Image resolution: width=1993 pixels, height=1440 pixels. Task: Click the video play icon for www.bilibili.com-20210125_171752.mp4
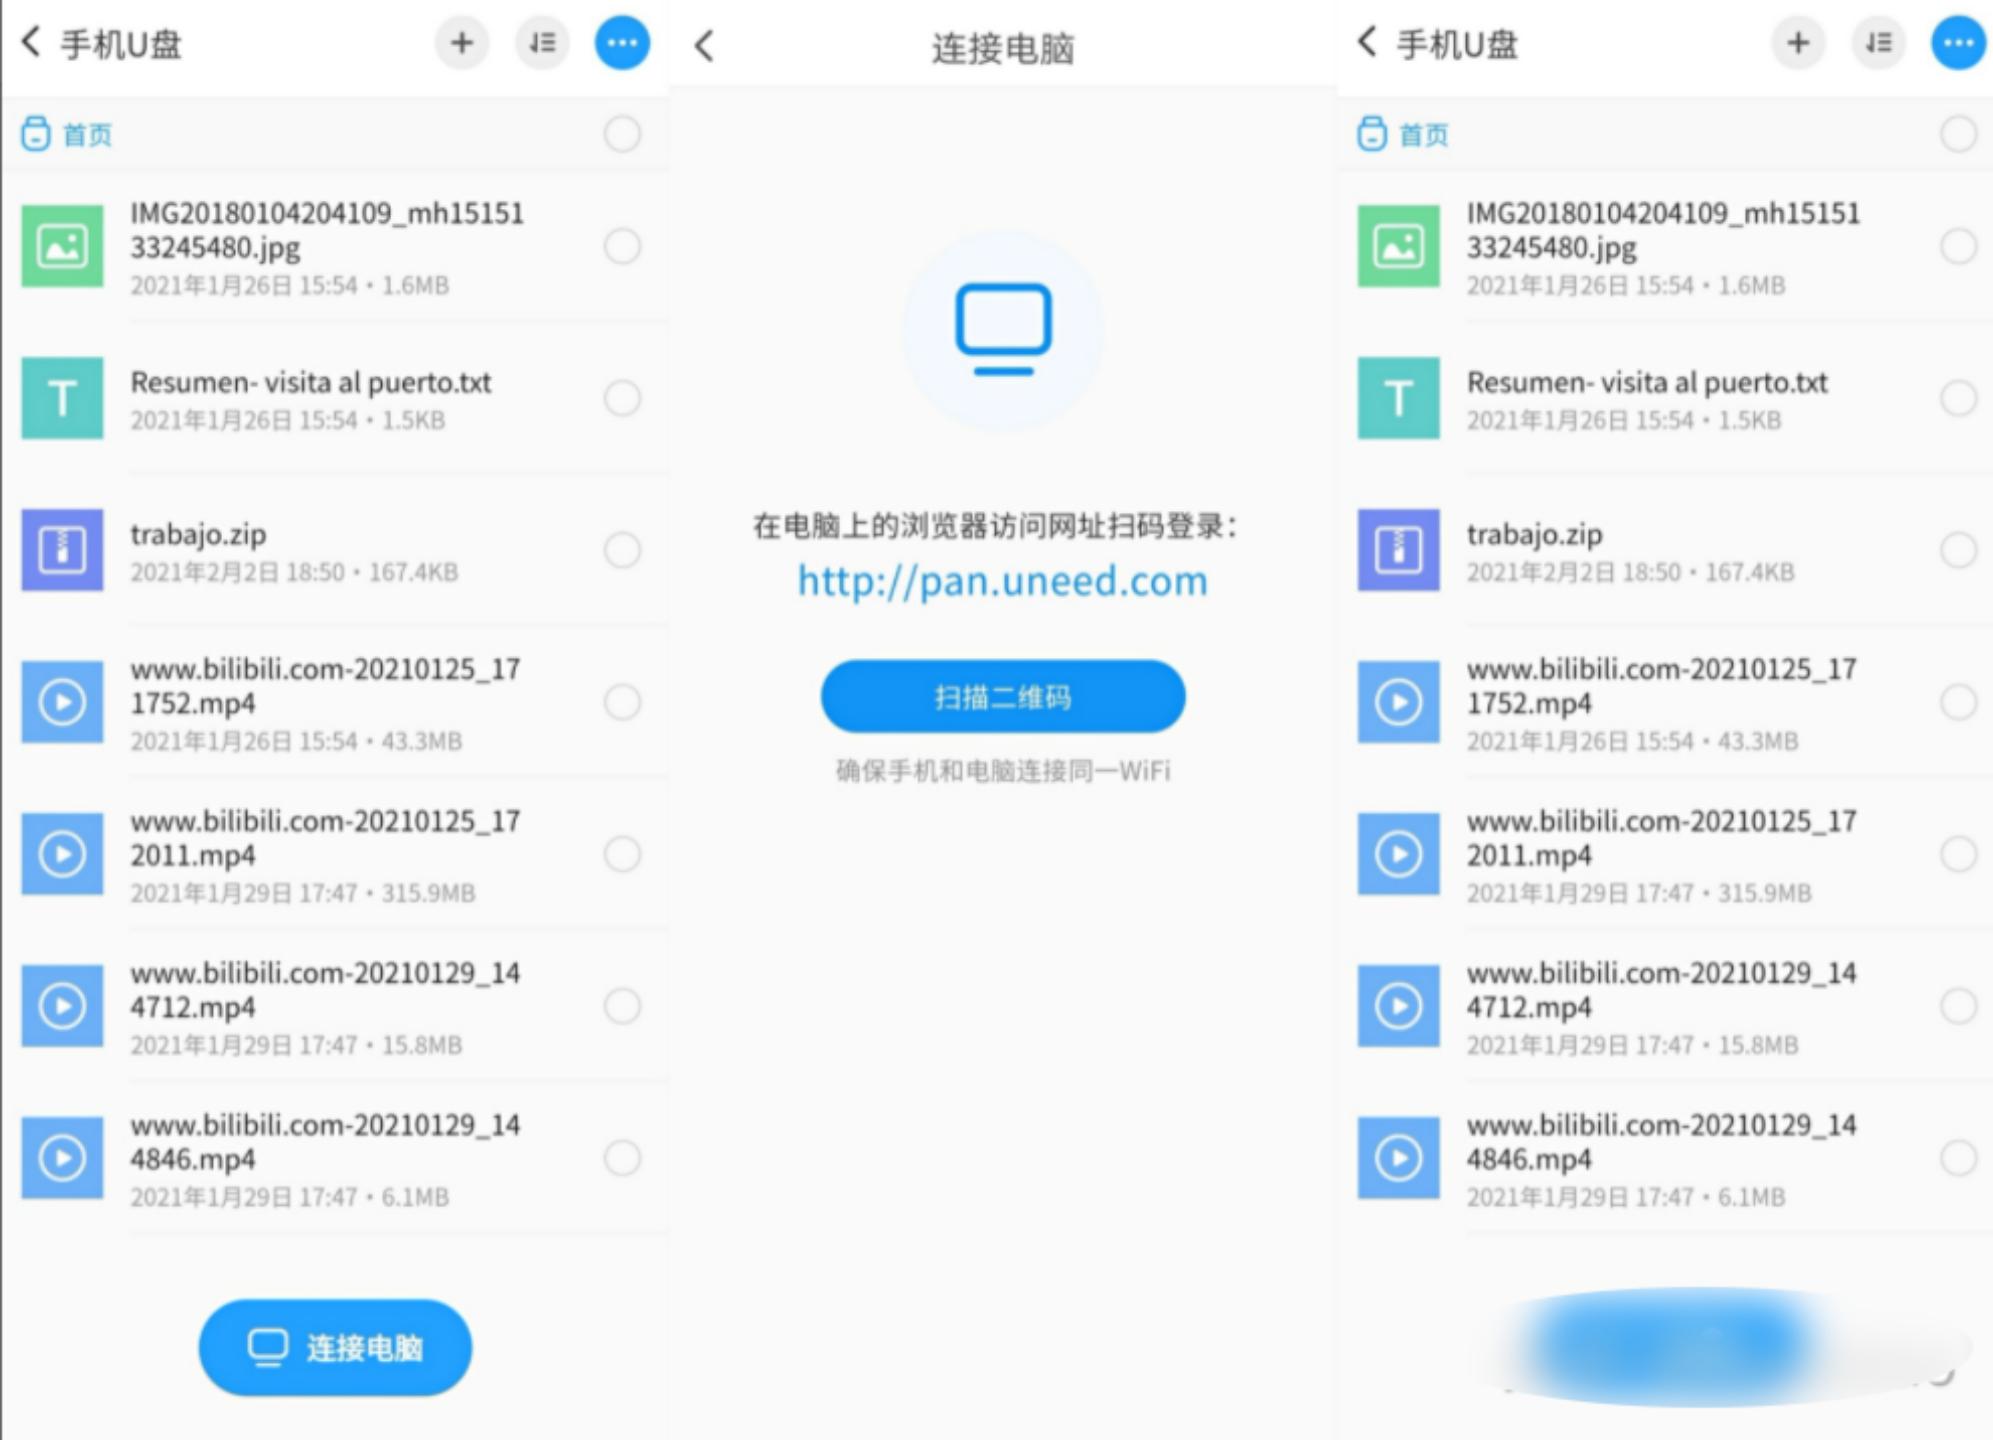(x=62, y=703)
